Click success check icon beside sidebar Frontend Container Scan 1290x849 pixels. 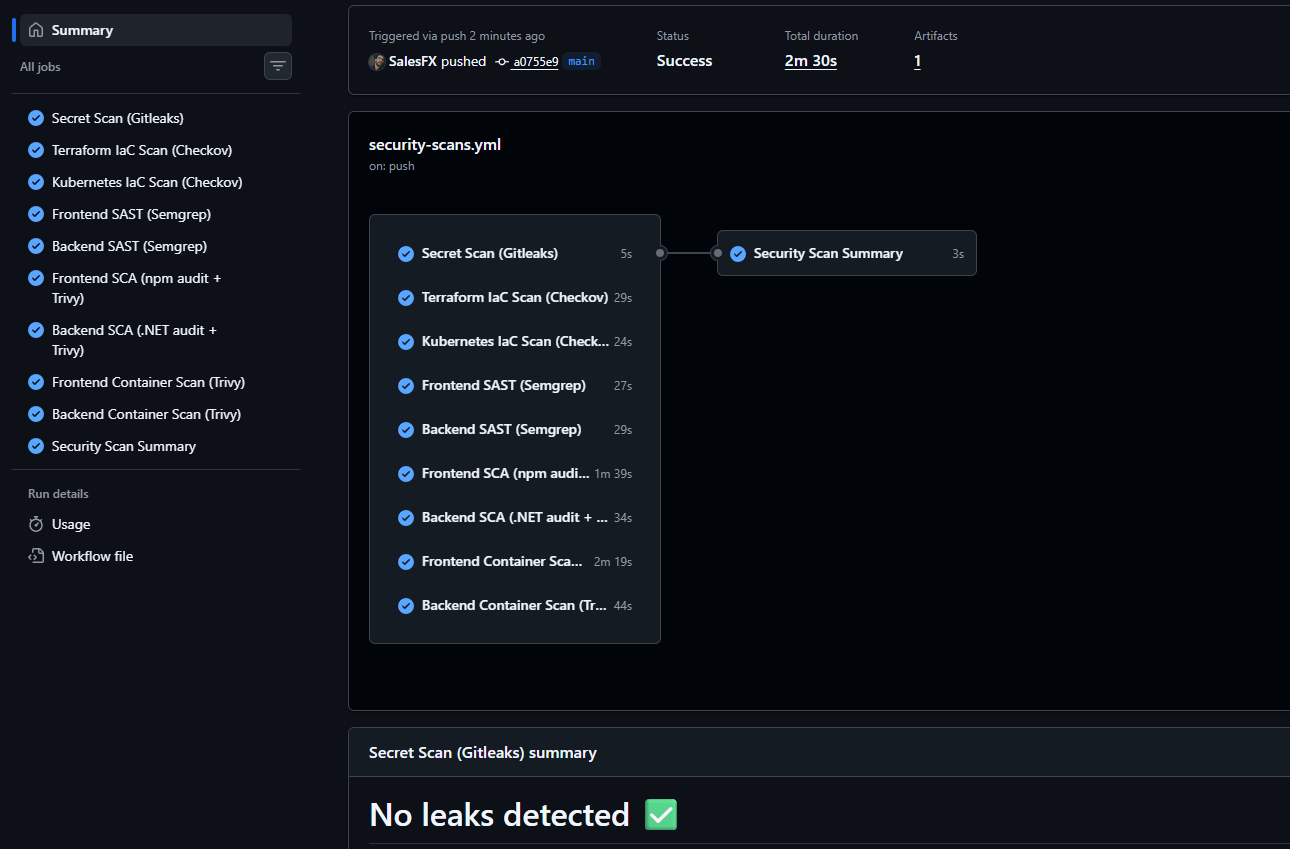click(x=36, y=382)
